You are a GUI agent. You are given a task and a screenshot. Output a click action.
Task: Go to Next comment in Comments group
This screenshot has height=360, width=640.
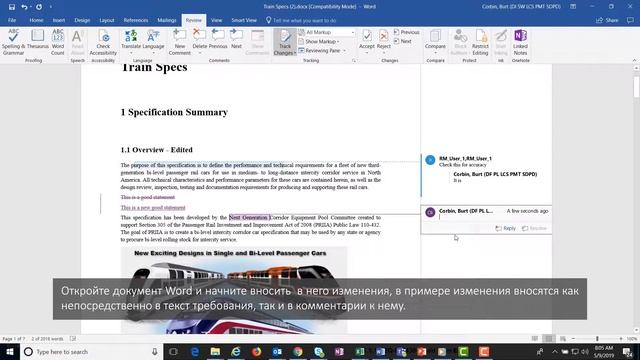(236, 40)
